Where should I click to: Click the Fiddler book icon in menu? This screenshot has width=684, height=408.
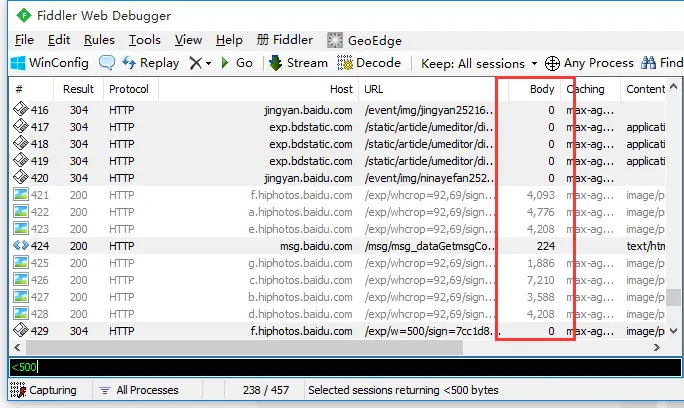point(263,40)
